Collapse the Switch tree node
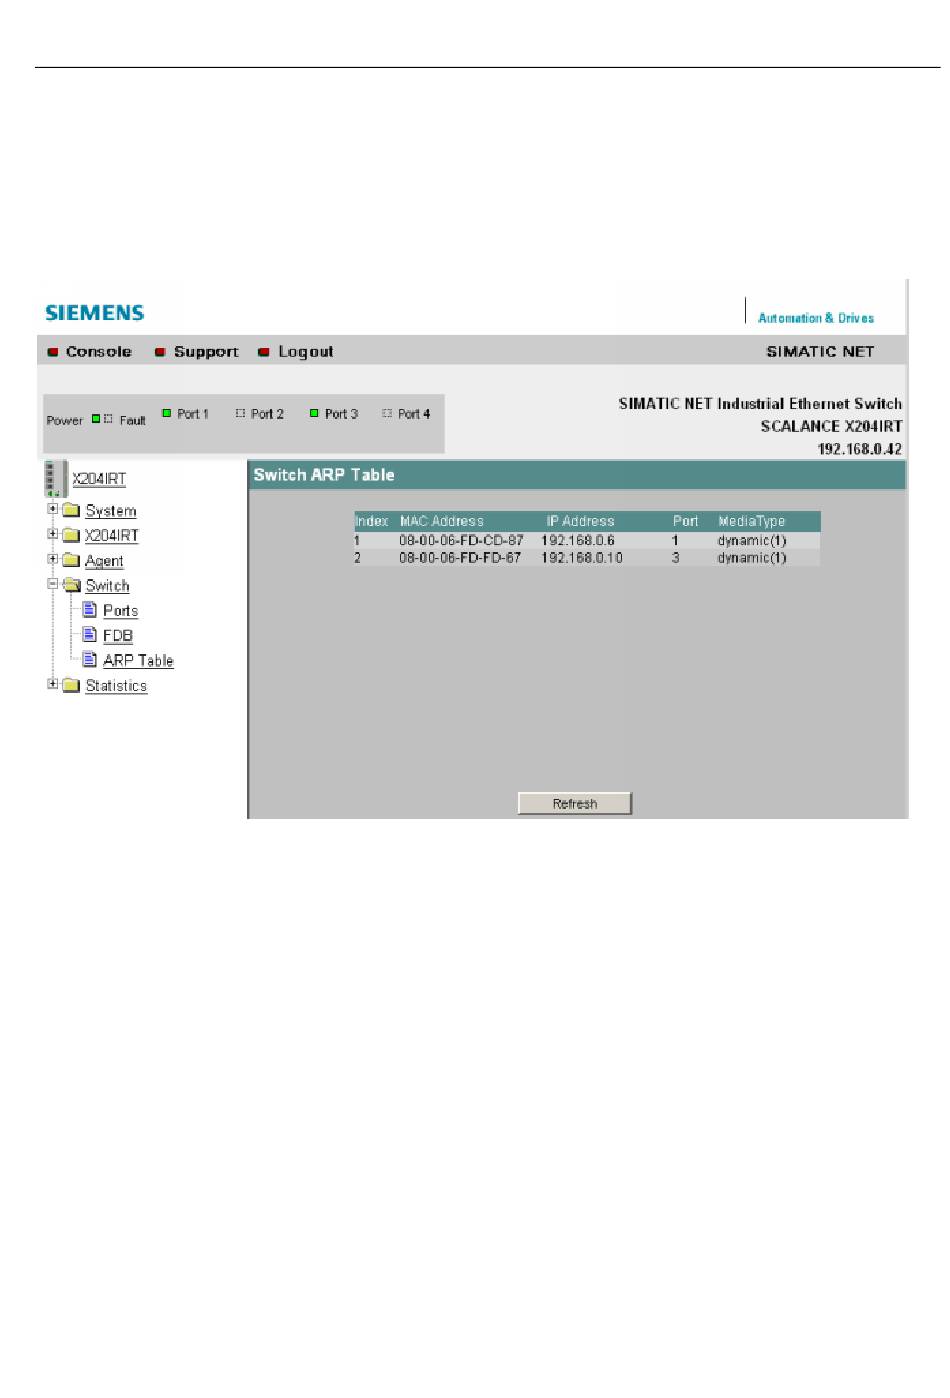950x1398 pixels. 53,584
